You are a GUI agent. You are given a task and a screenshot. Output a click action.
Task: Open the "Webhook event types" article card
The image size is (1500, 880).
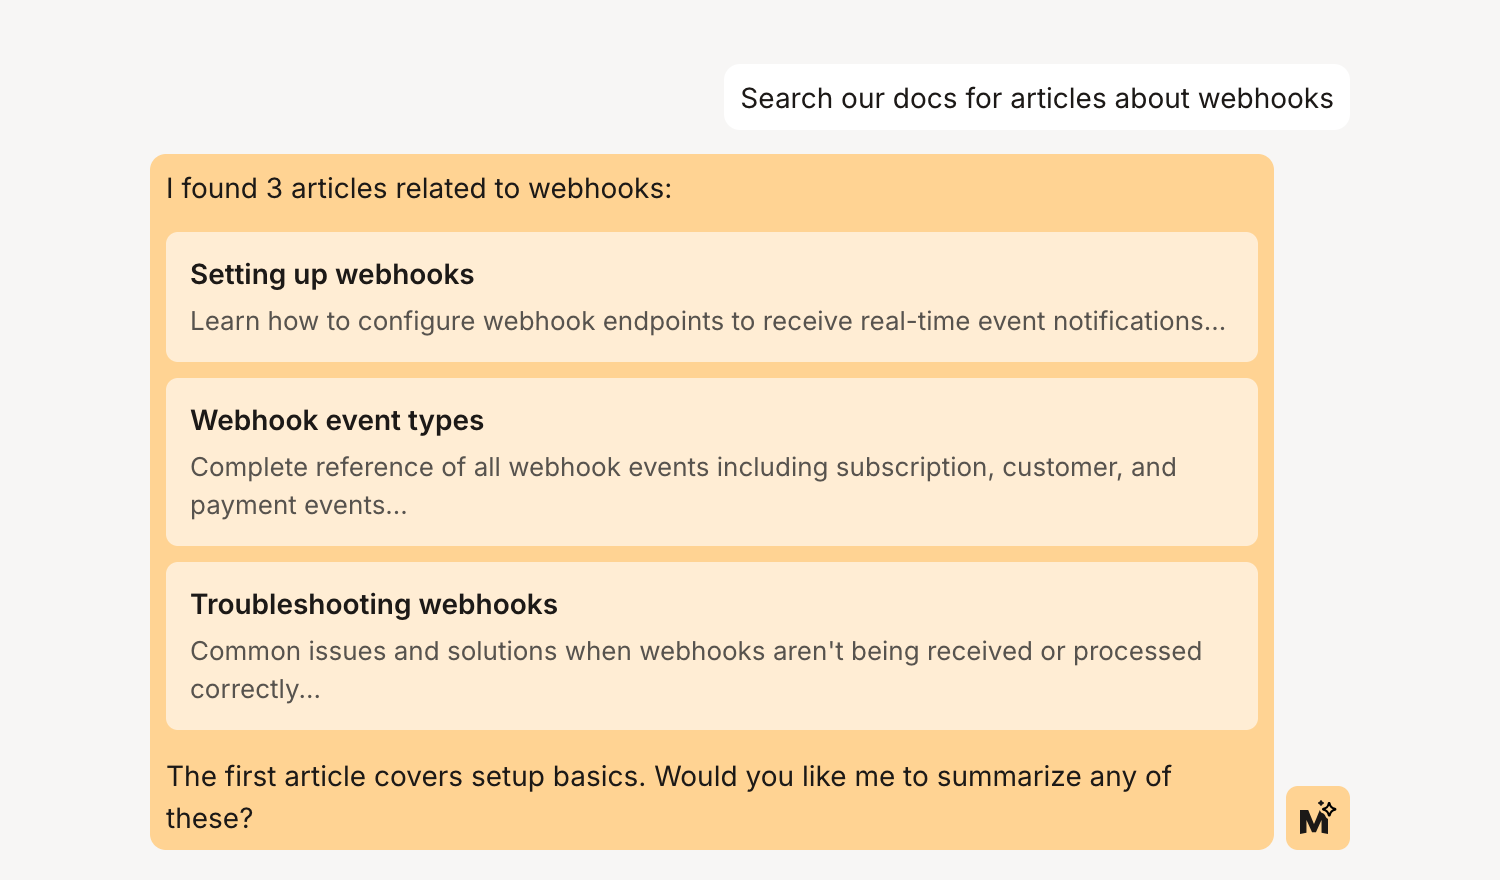click(712, 462)
